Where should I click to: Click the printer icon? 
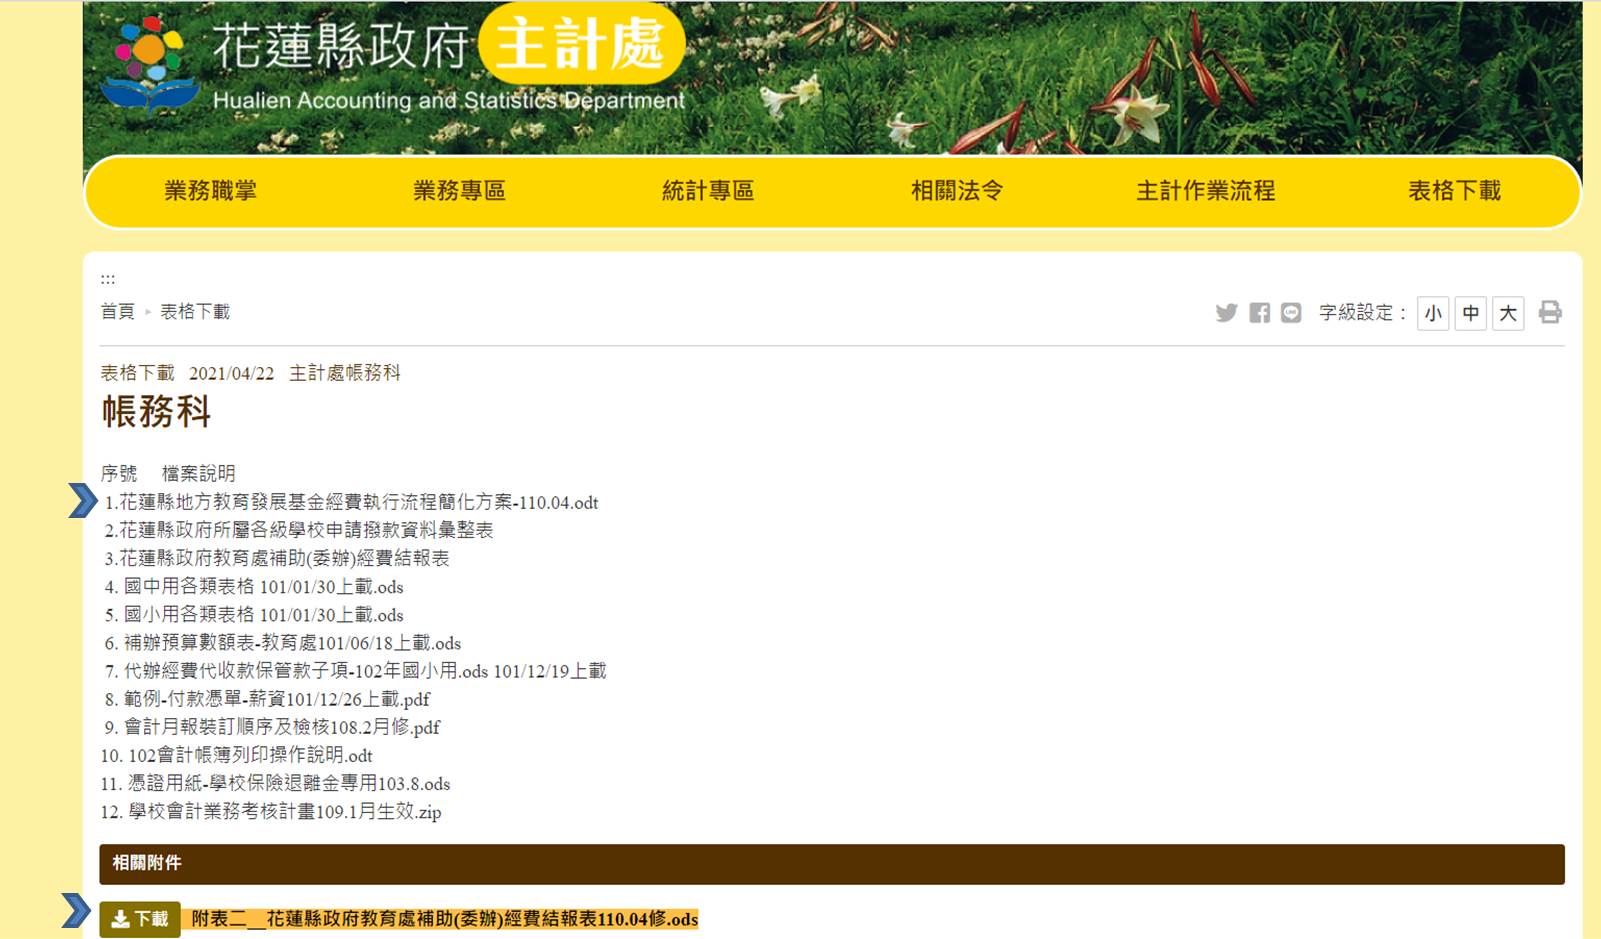[1549, 312]
